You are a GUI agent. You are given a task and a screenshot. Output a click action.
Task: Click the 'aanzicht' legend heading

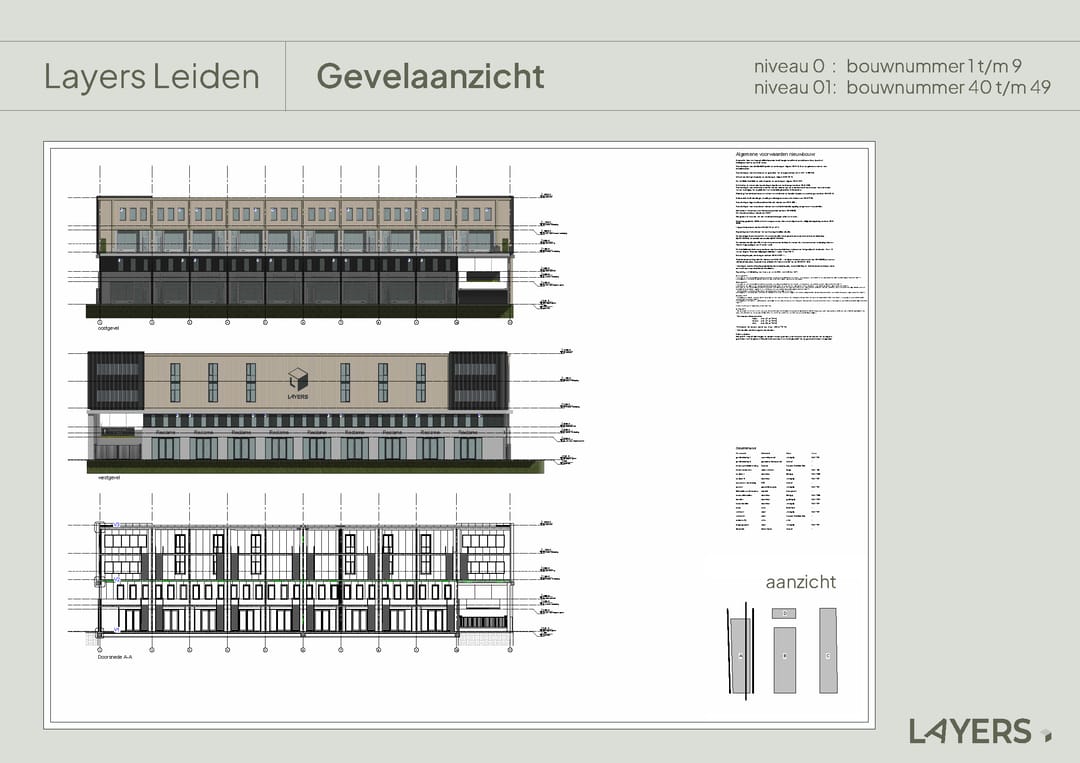coord(800,582)
